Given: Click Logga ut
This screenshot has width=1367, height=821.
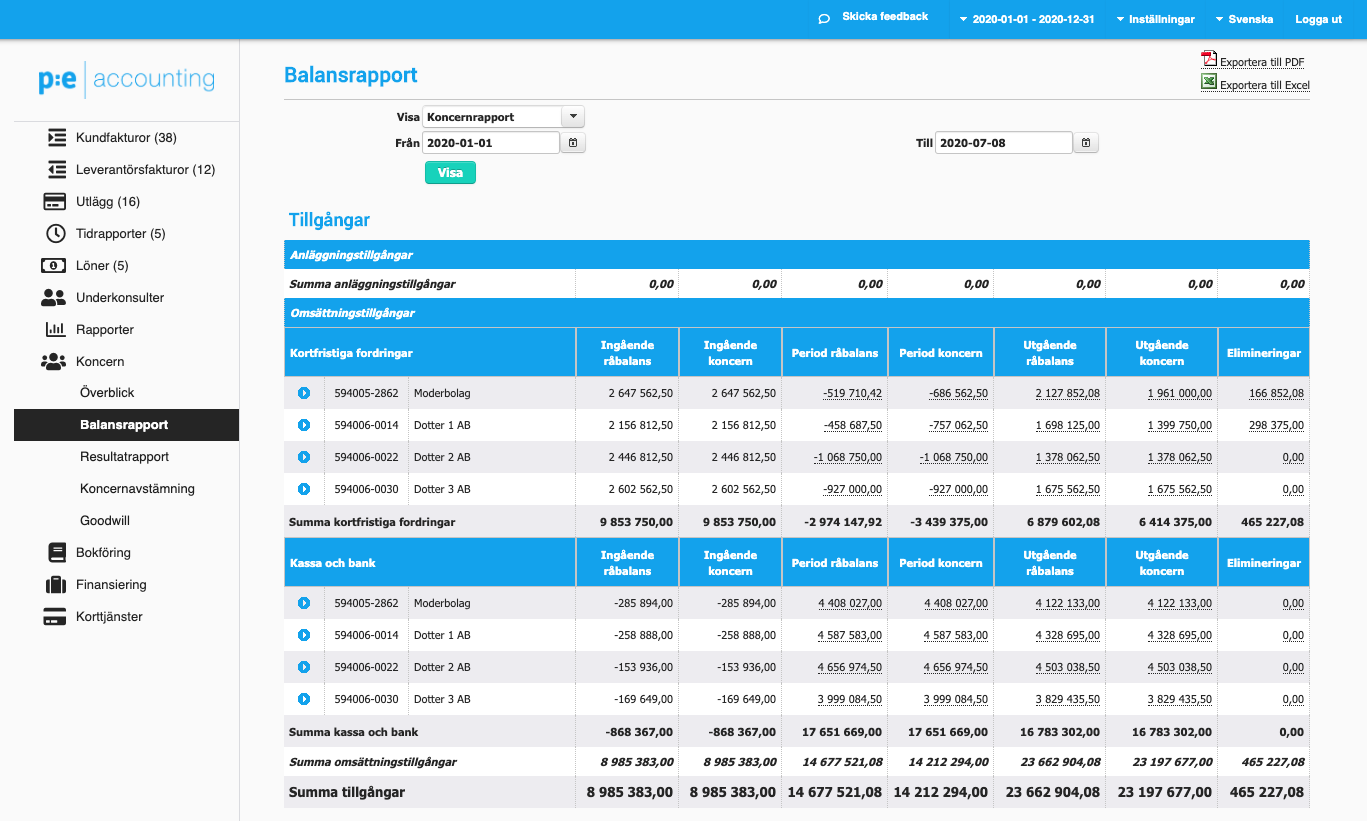Looking at the screenshot, I should pyautogui.click(x=1318, y=19).
